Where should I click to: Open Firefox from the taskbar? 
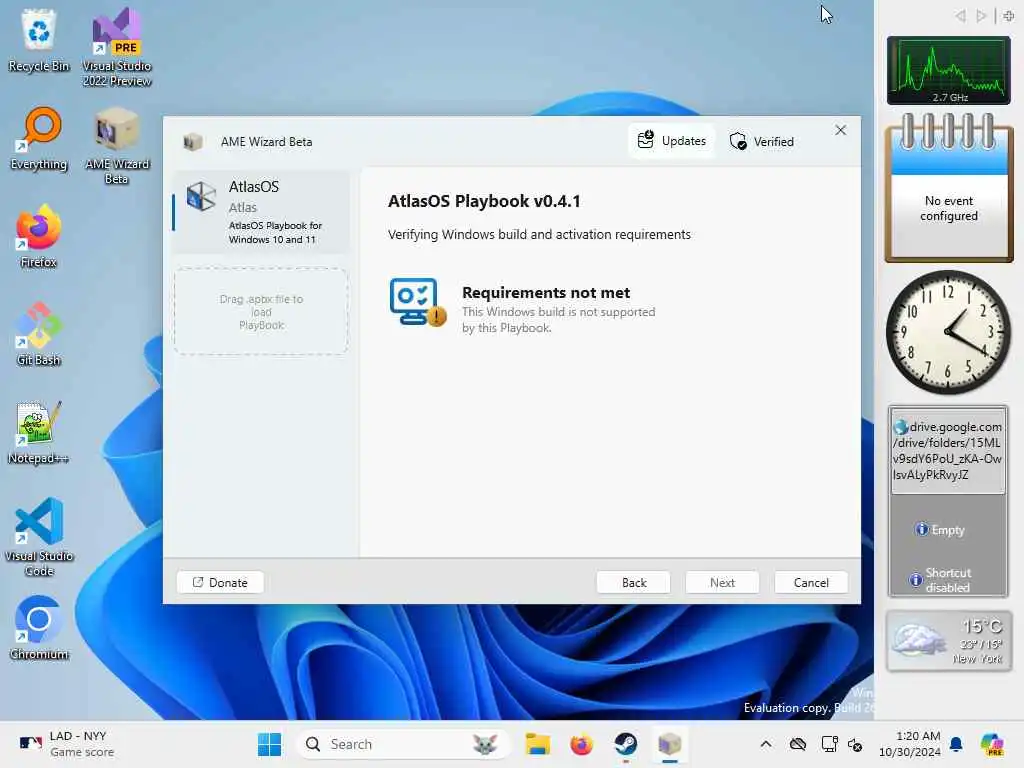tap(581, 744)
